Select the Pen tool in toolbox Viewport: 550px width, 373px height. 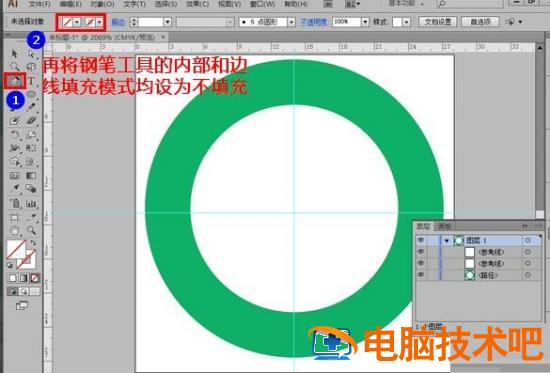(14, 81)
